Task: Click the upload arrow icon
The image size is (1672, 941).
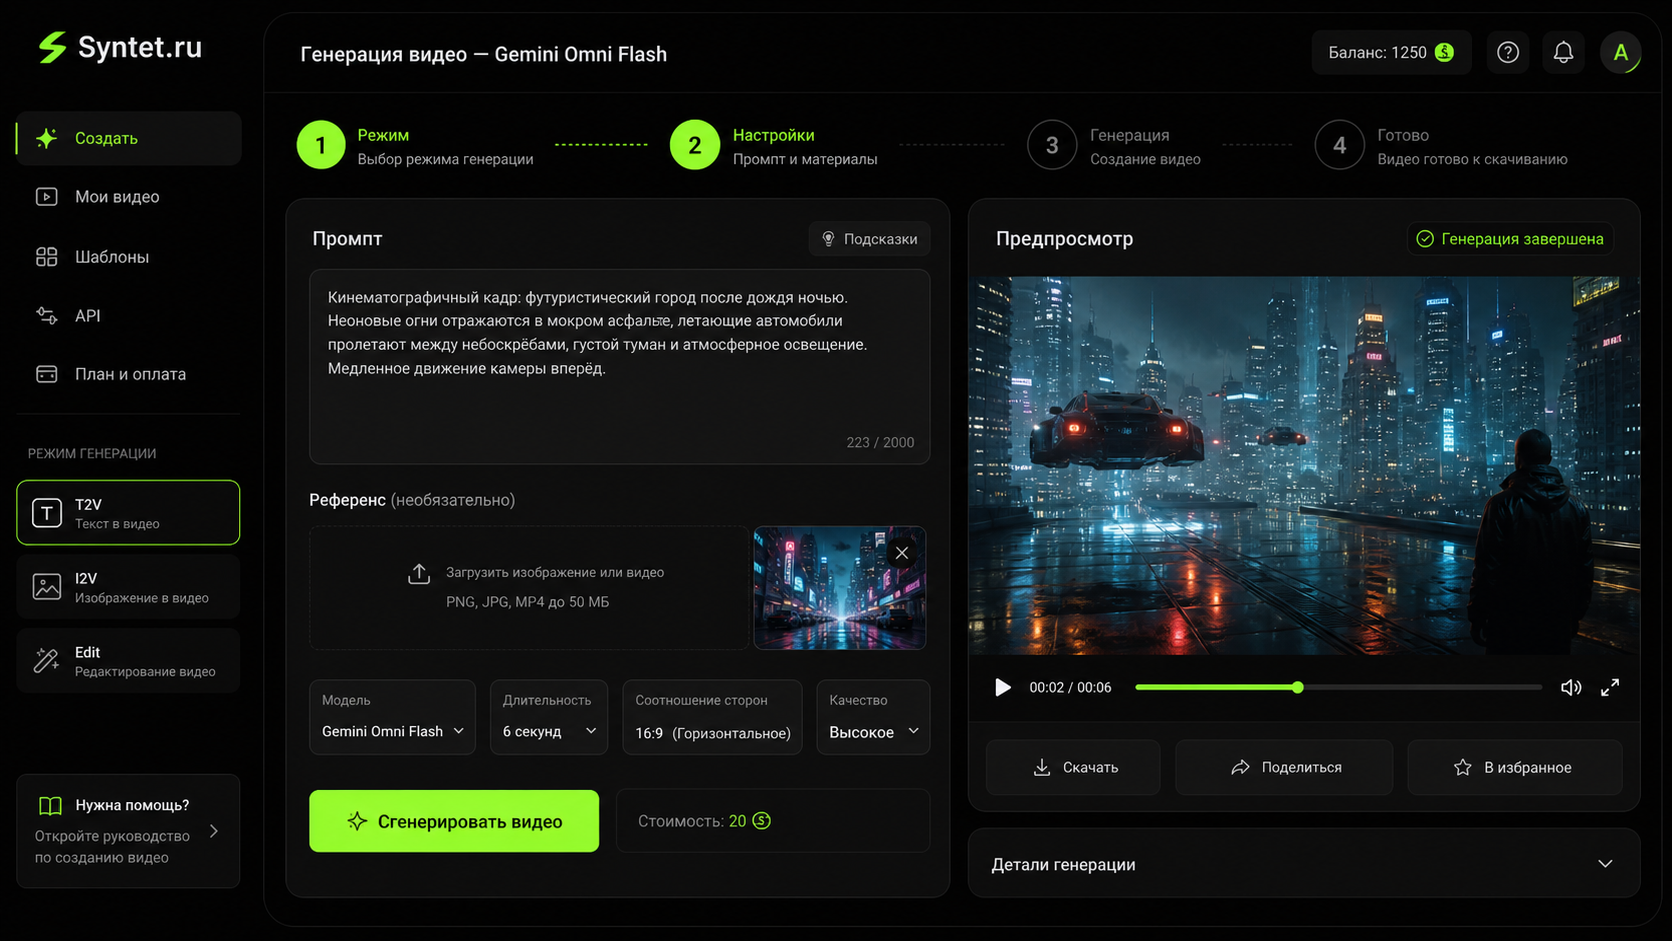Action: click(419, 573)
